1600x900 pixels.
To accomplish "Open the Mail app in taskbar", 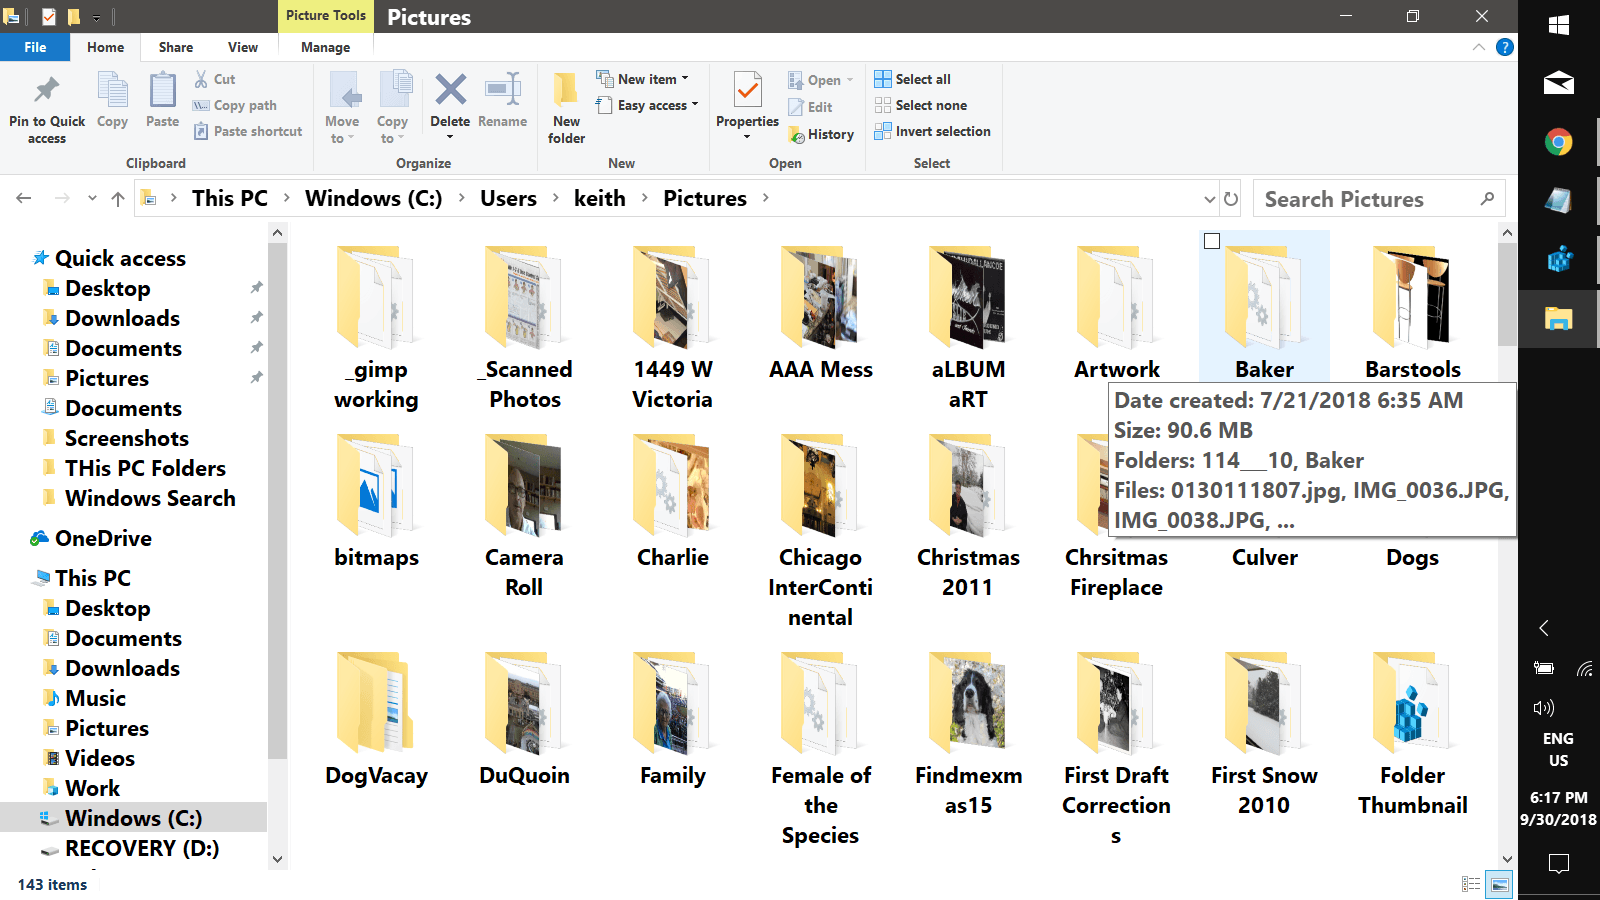I will [x=1558, y=83].
